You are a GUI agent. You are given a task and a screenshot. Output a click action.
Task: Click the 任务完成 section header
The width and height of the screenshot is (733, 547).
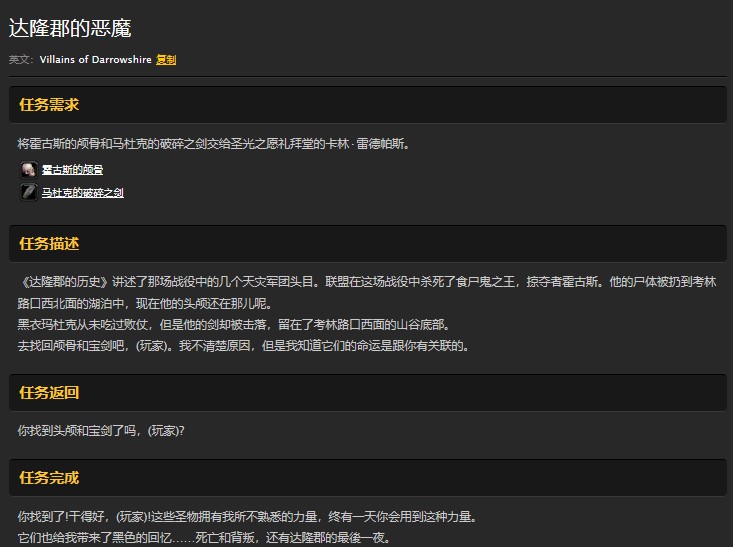[367, 478]
